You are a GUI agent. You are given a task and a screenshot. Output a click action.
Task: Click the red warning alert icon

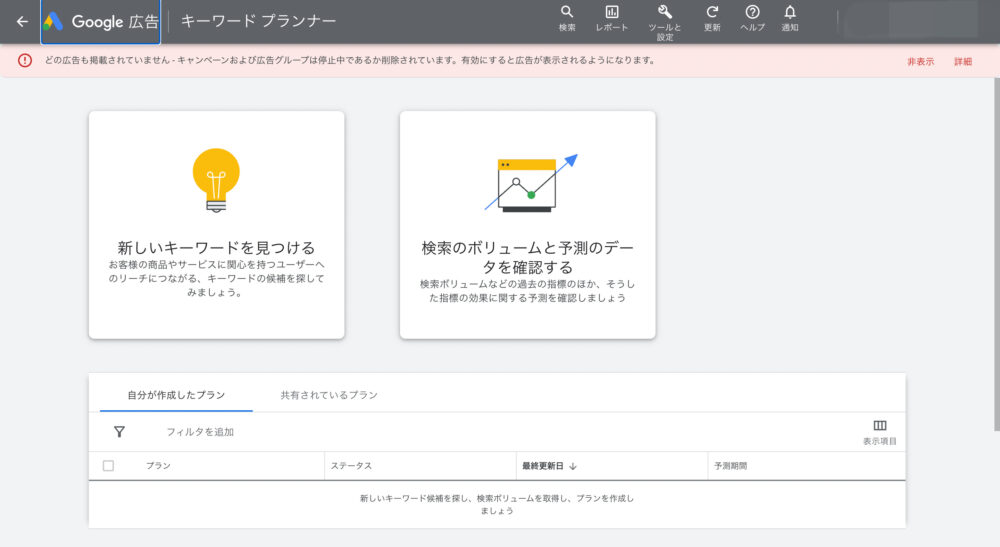(25, 61)
